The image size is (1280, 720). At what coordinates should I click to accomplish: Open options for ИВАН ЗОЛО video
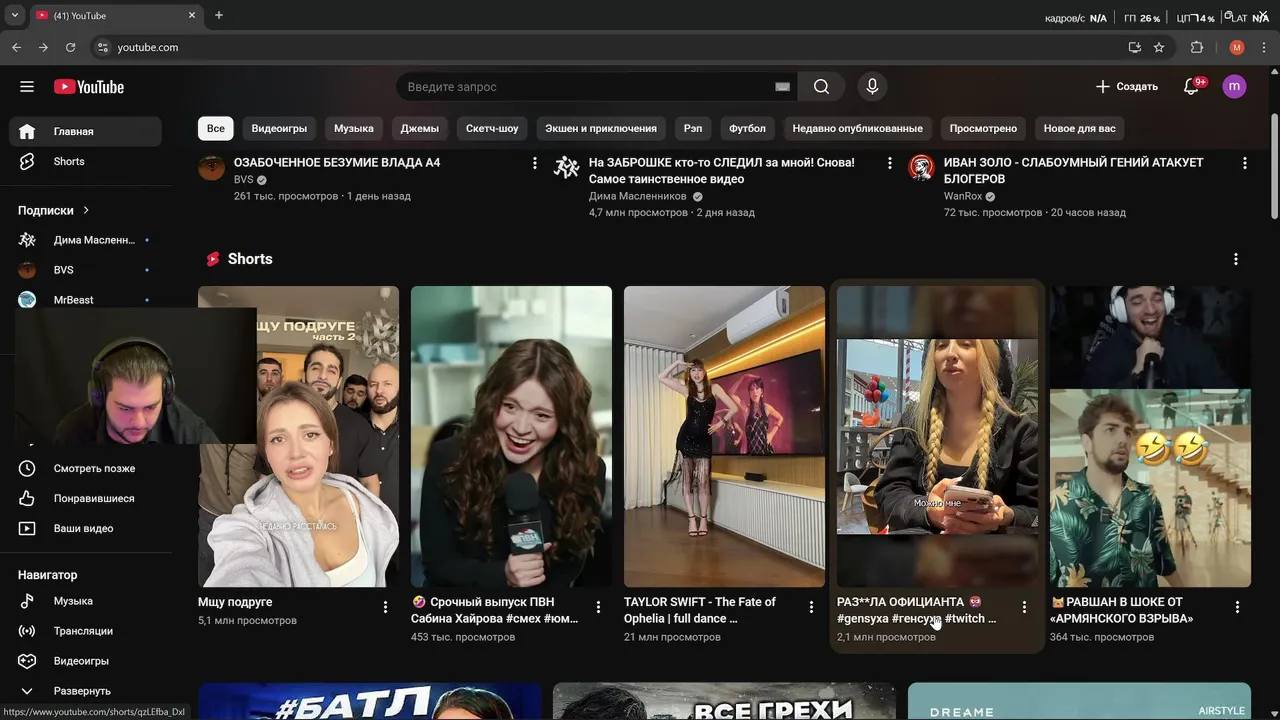1244,163
